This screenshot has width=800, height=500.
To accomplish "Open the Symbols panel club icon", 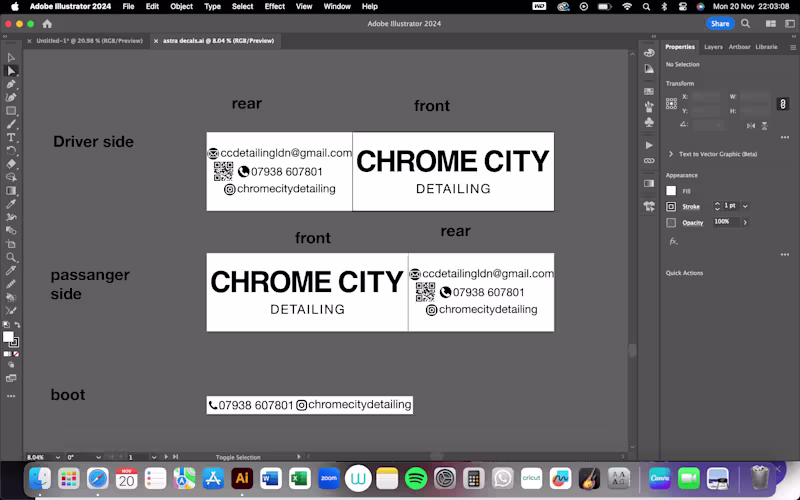I will point(649,122).
